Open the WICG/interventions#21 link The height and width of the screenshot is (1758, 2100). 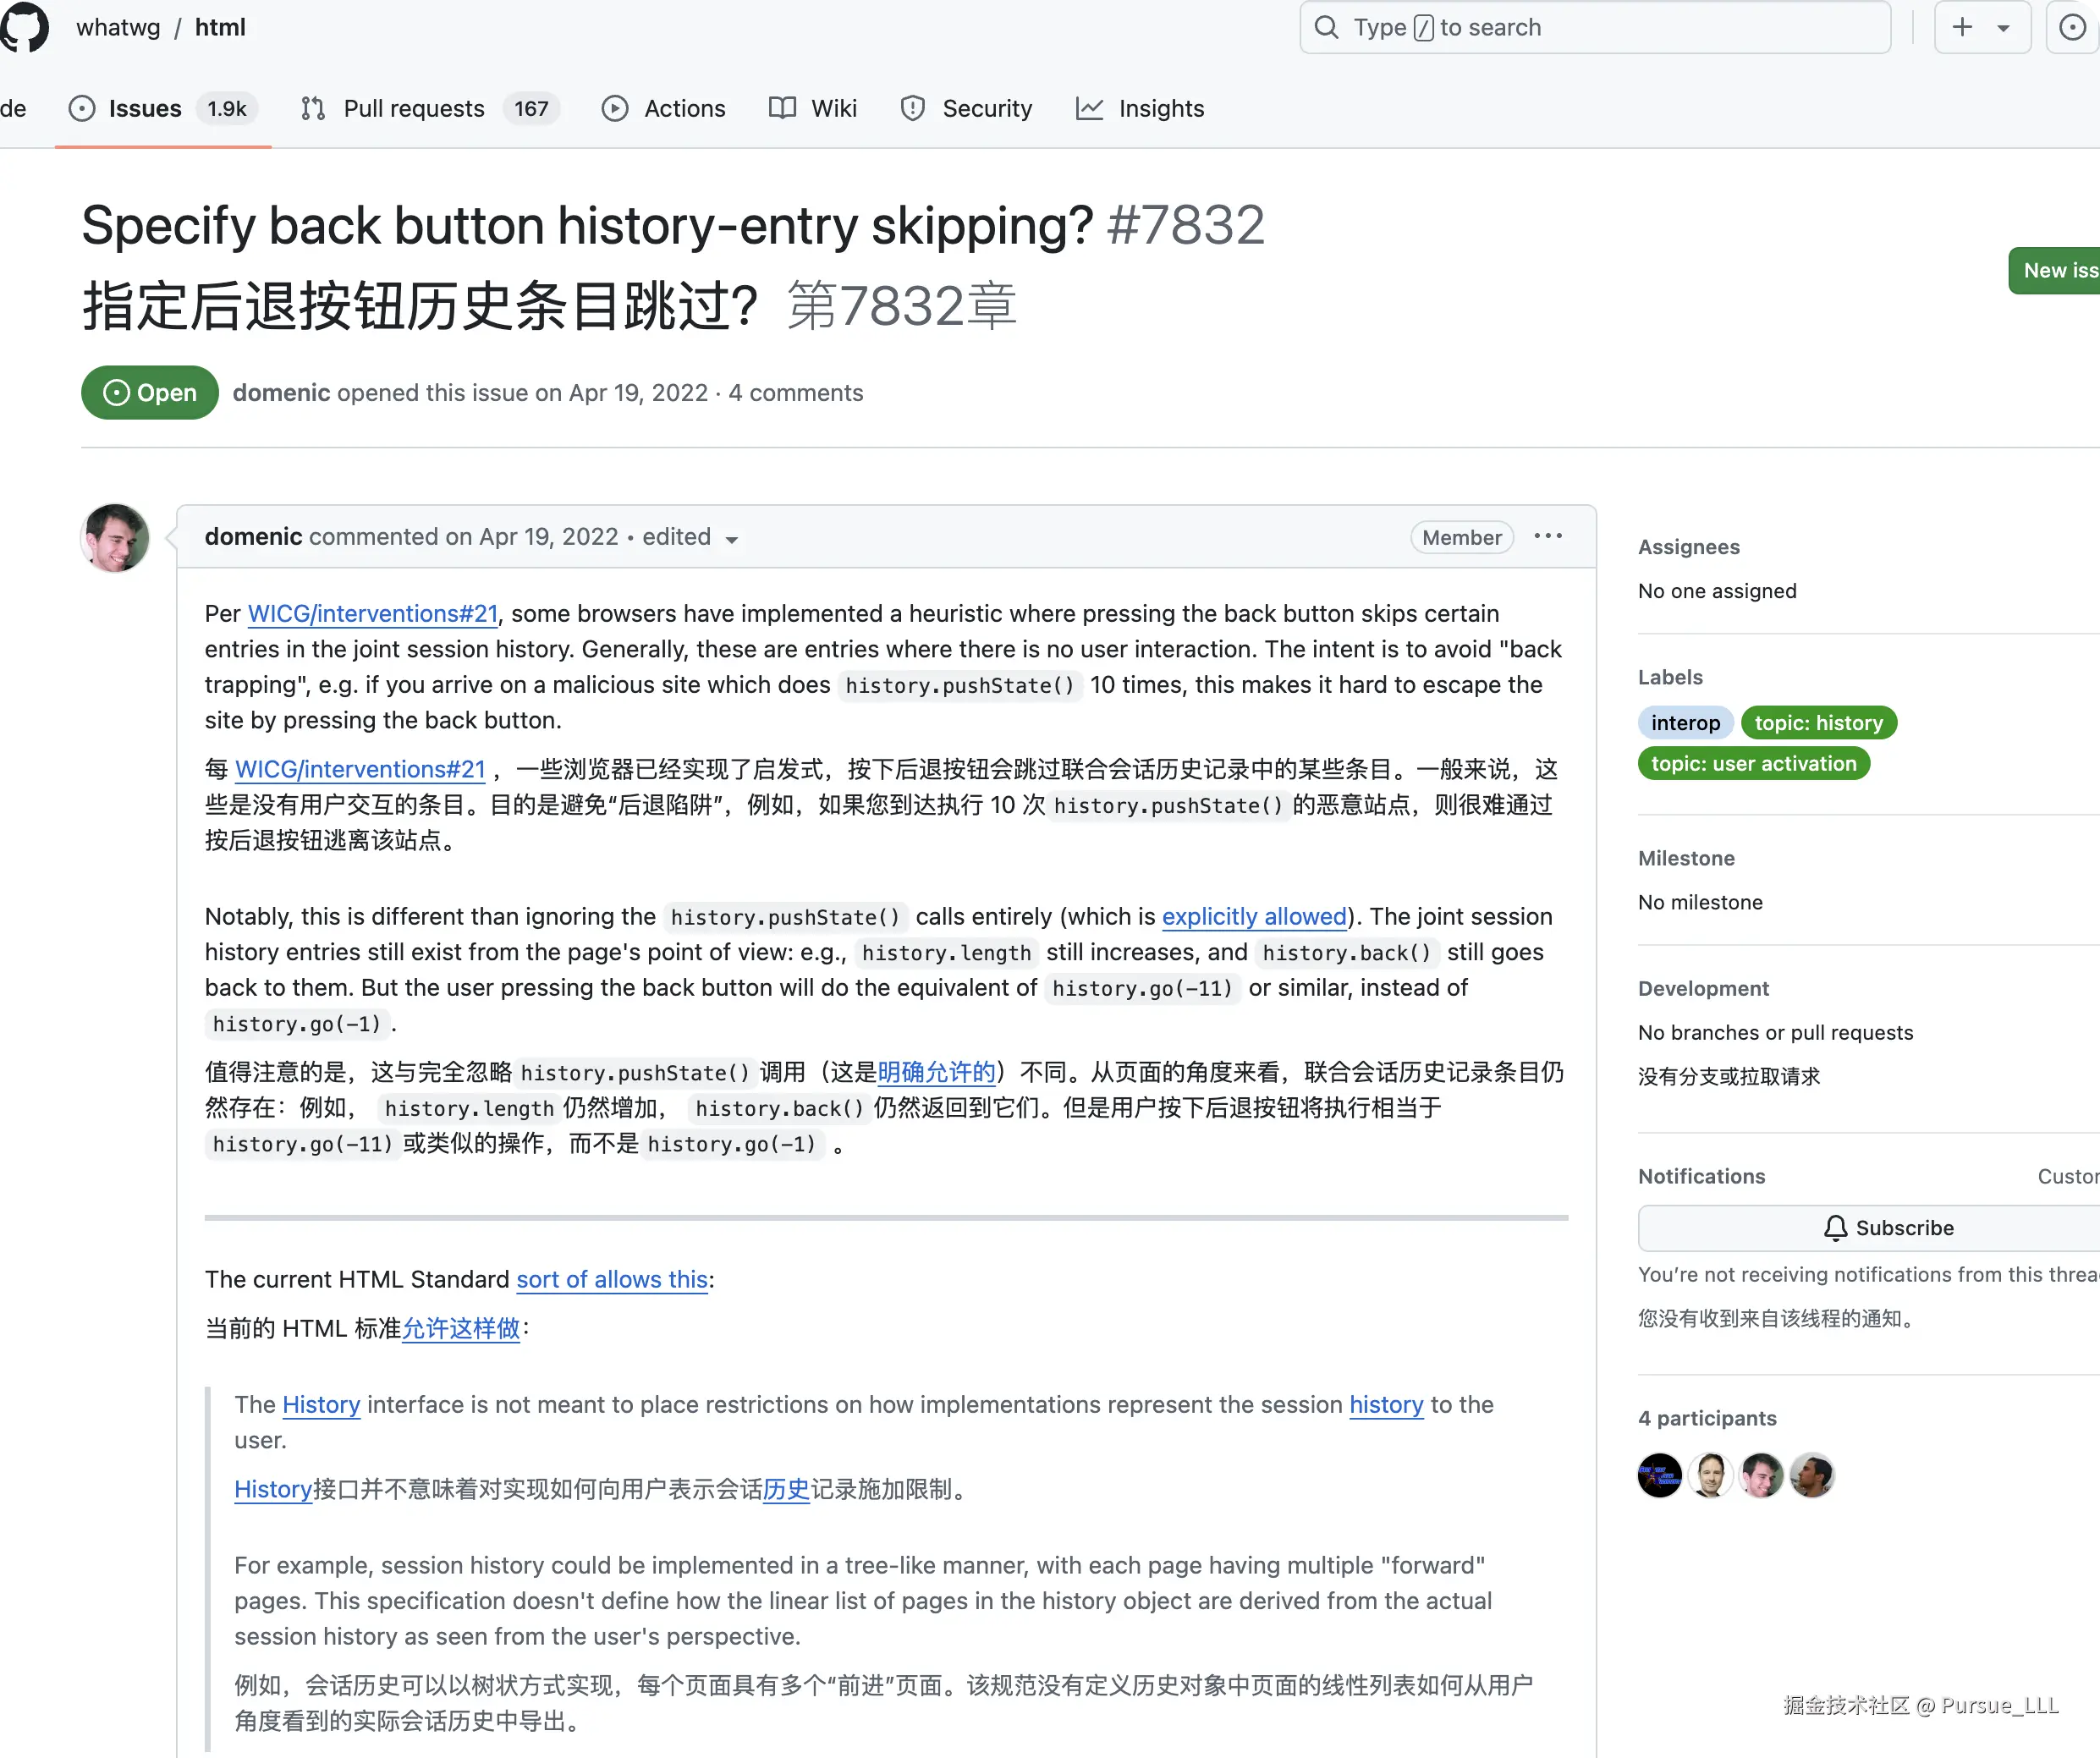[x=372, y=613]
